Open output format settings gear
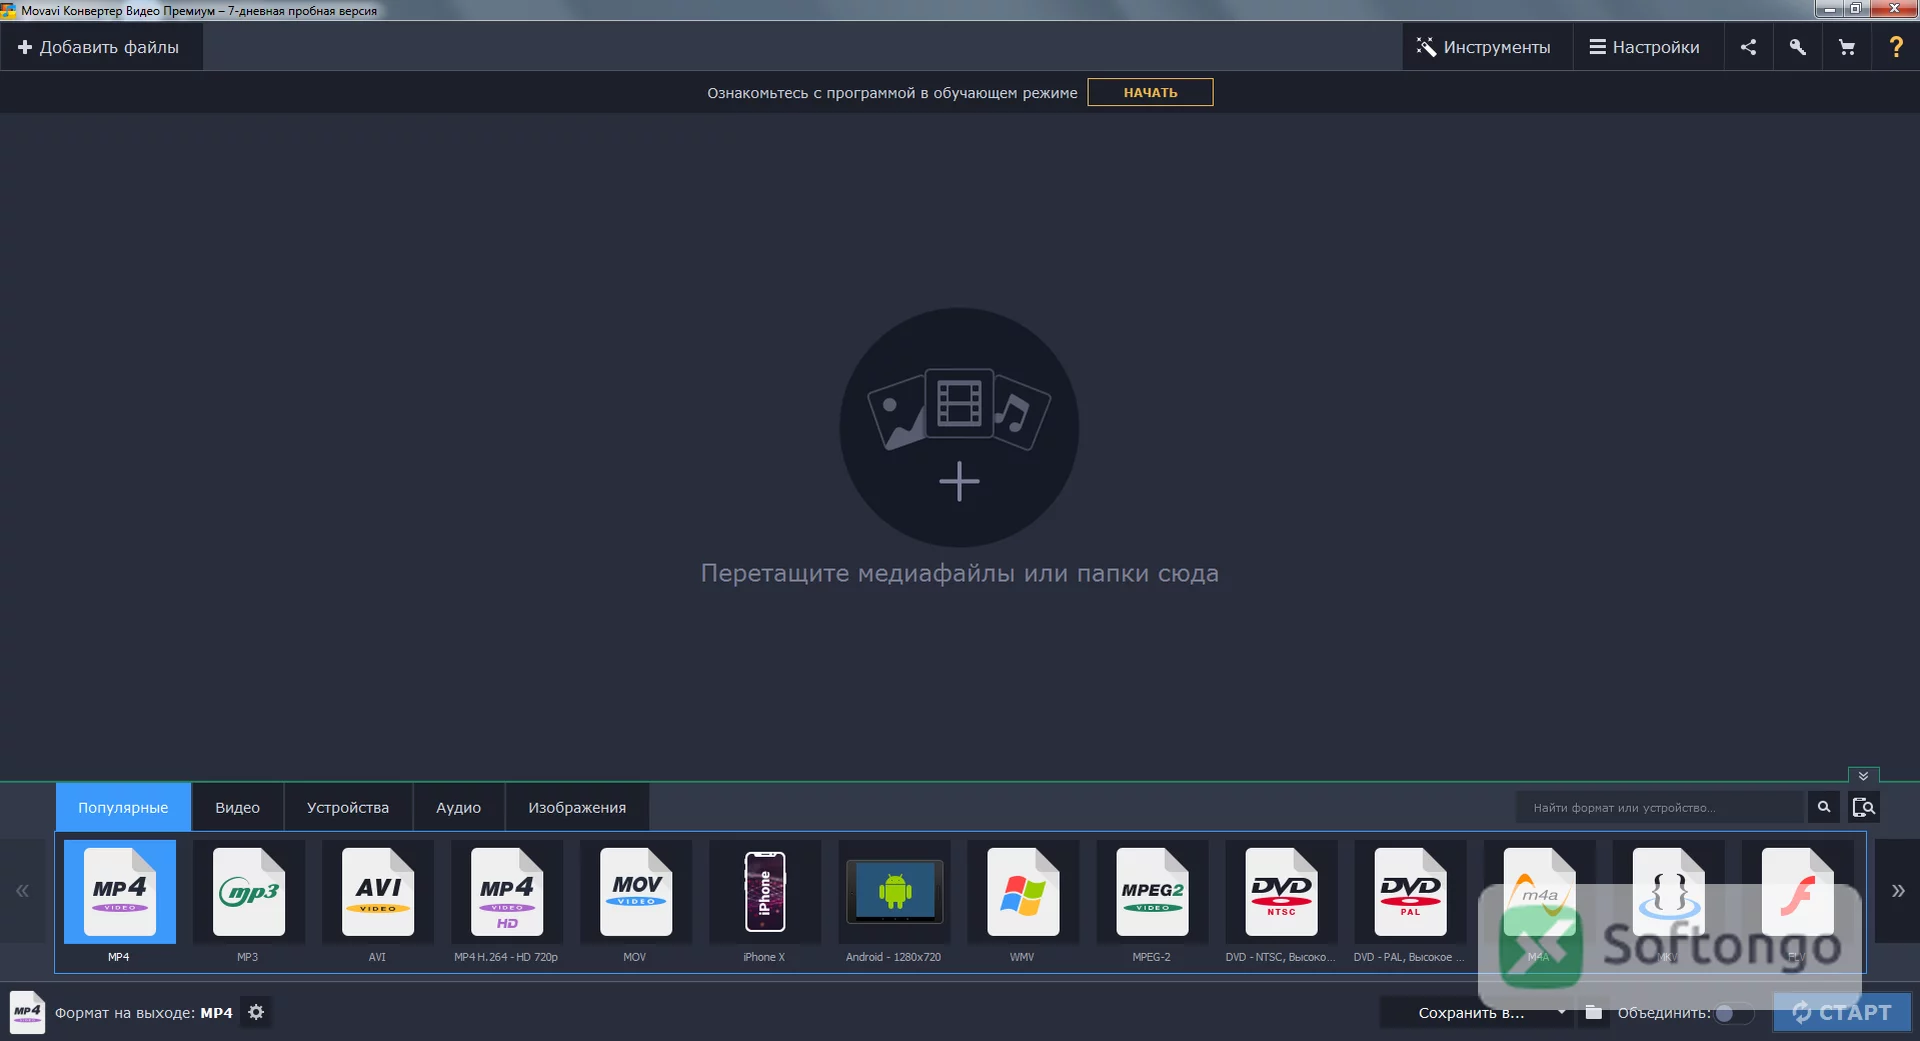The width and height of the screenshot is (1920, 1041). [256, 1012]
